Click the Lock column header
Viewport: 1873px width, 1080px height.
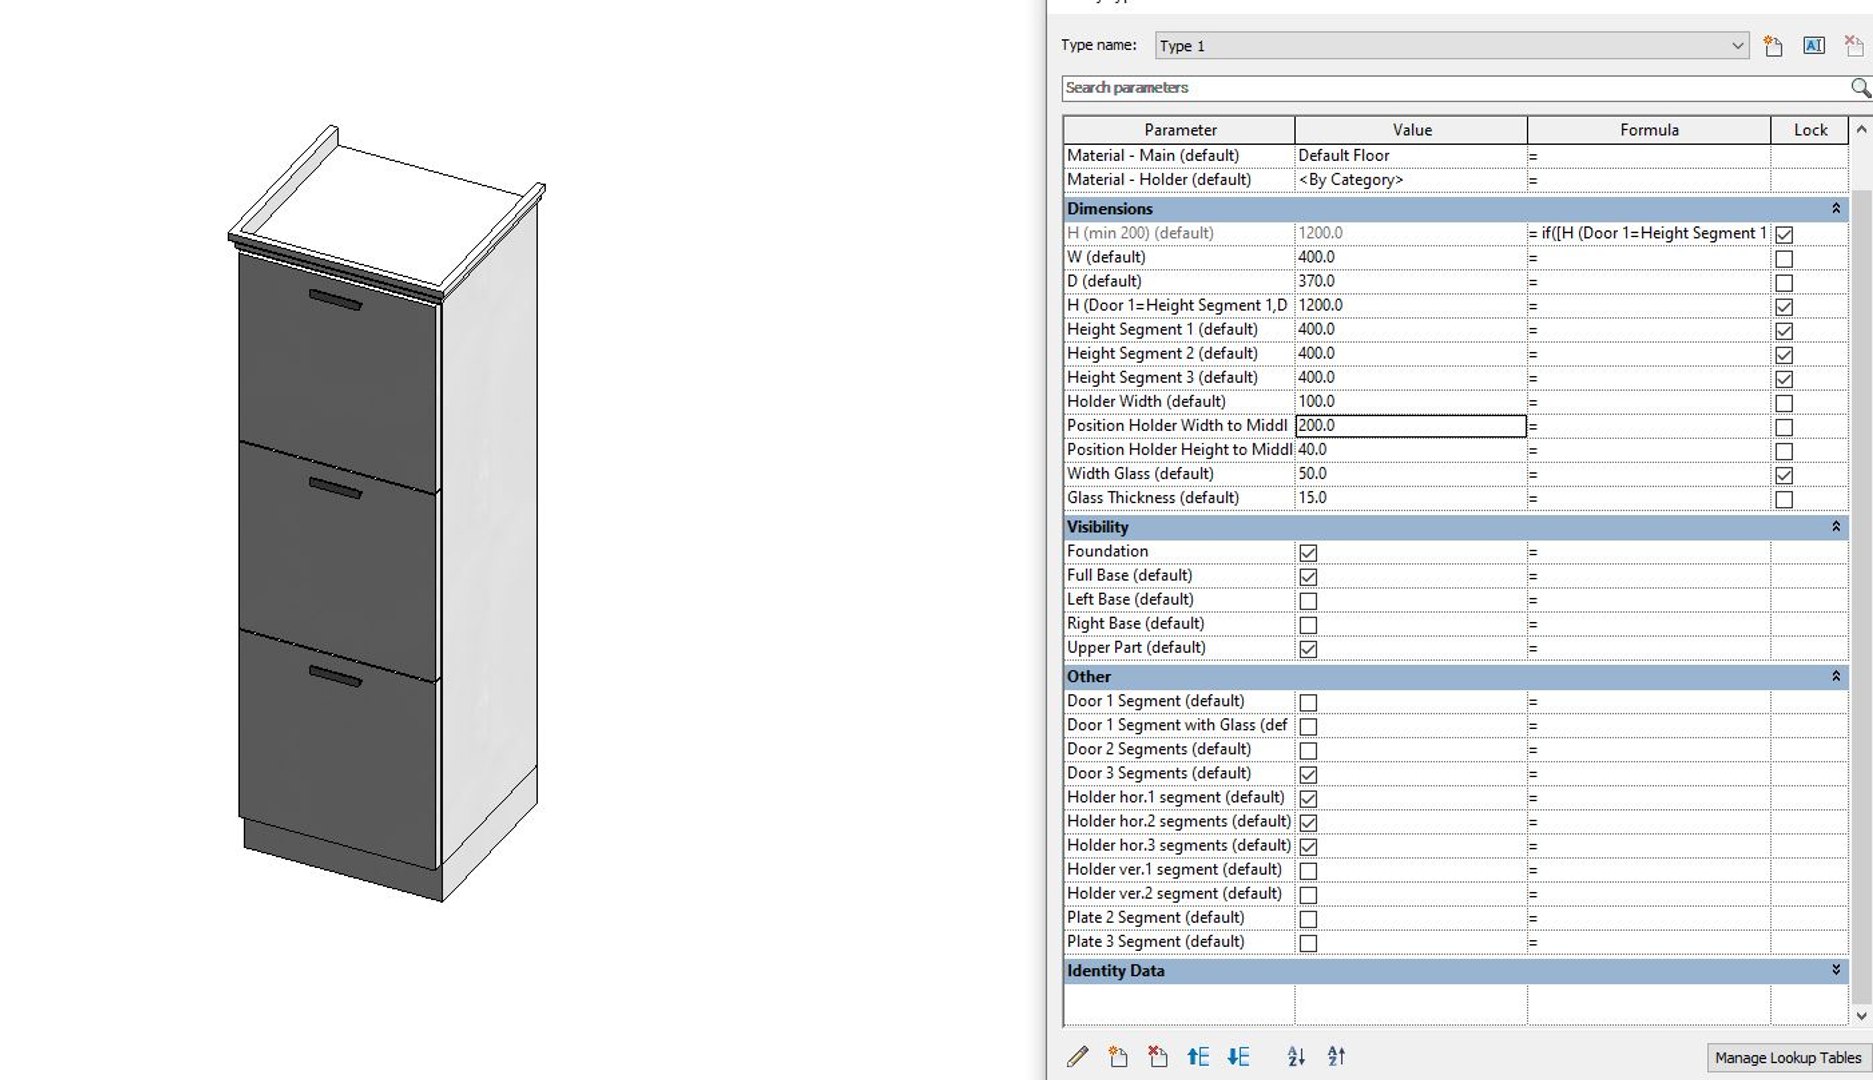pos(1810,130)
